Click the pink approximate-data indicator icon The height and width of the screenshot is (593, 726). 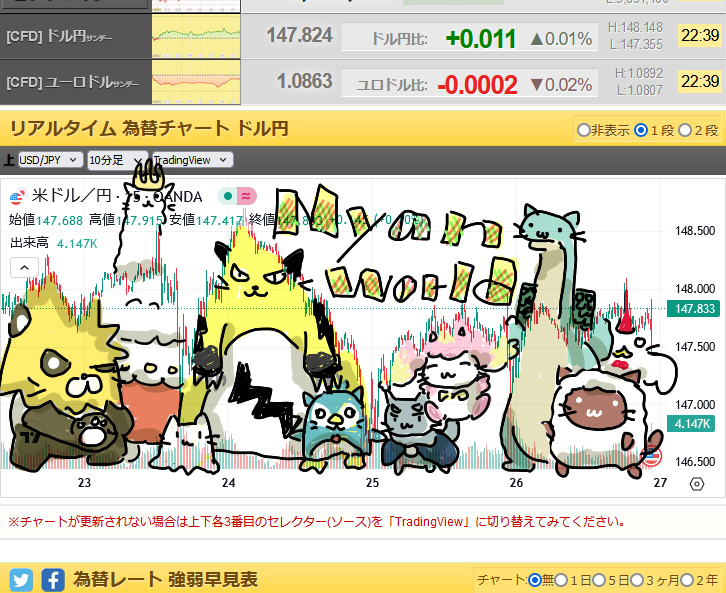pos(246,196)
